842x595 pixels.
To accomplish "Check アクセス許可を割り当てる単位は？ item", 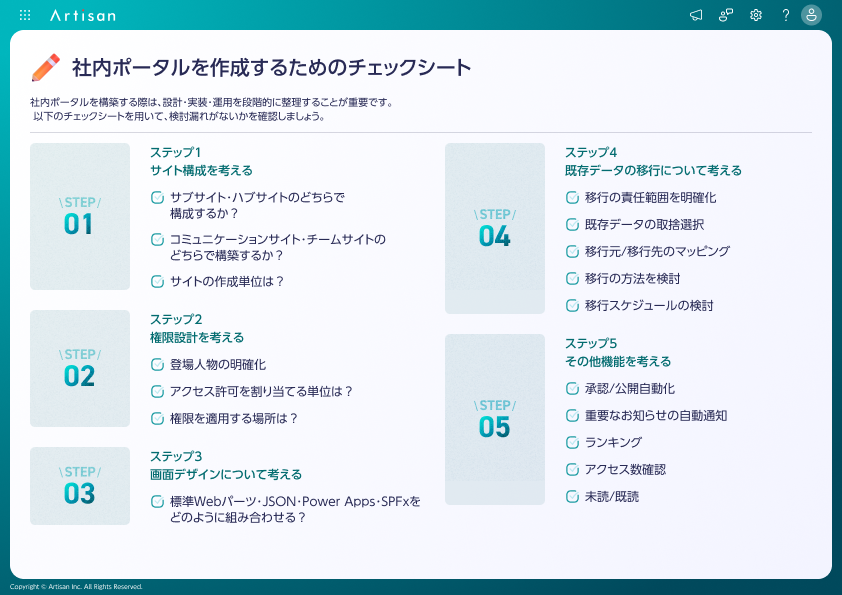I will click(x=157, y=391).
